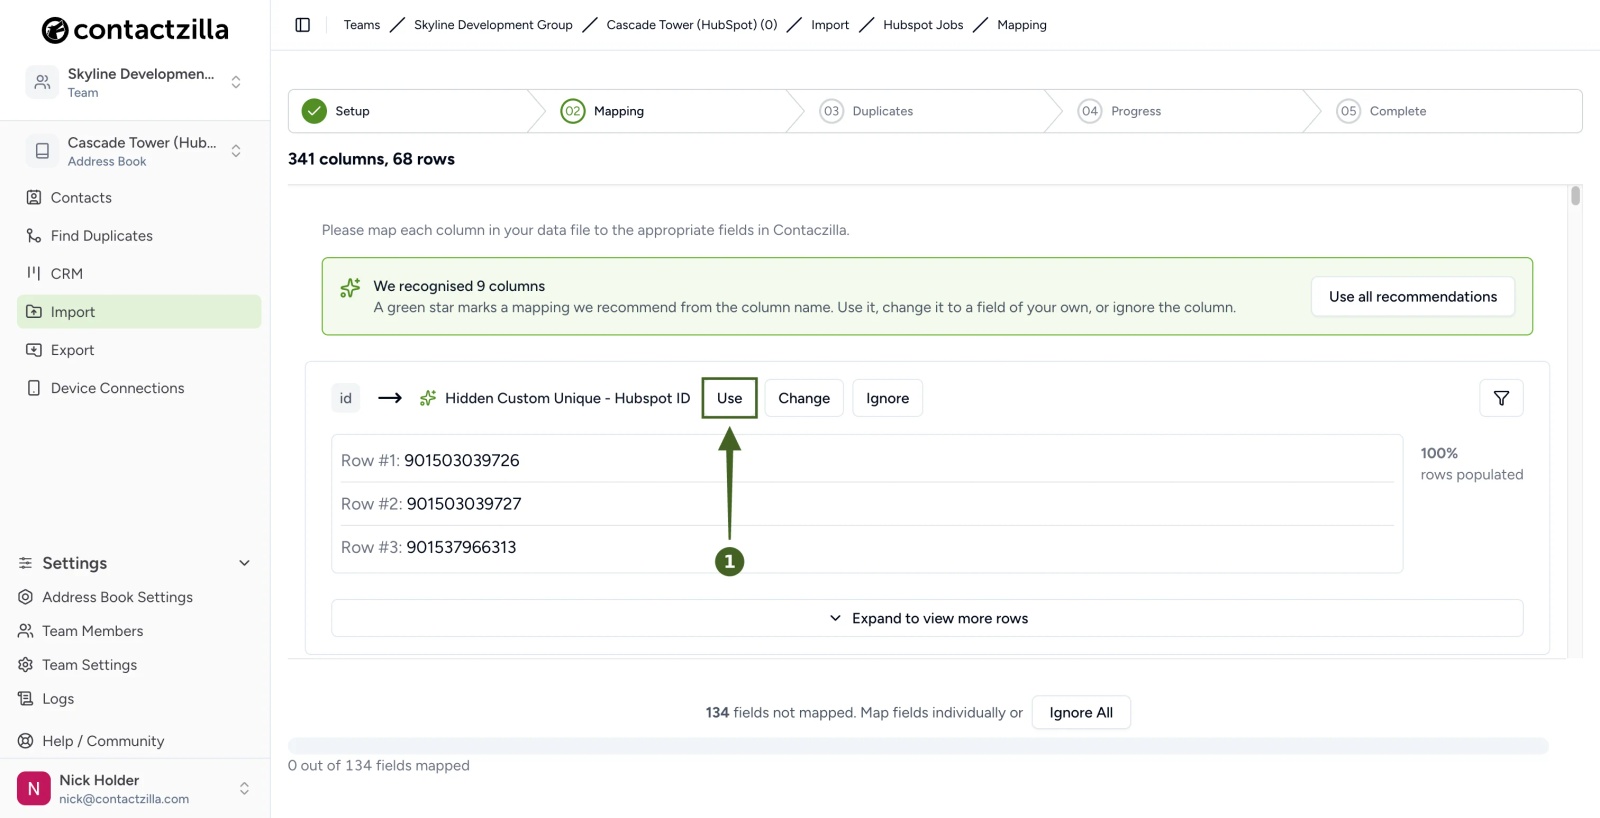Select the Duplicates step
Viewport: 1600px width, 818px height.
[866, 111]
